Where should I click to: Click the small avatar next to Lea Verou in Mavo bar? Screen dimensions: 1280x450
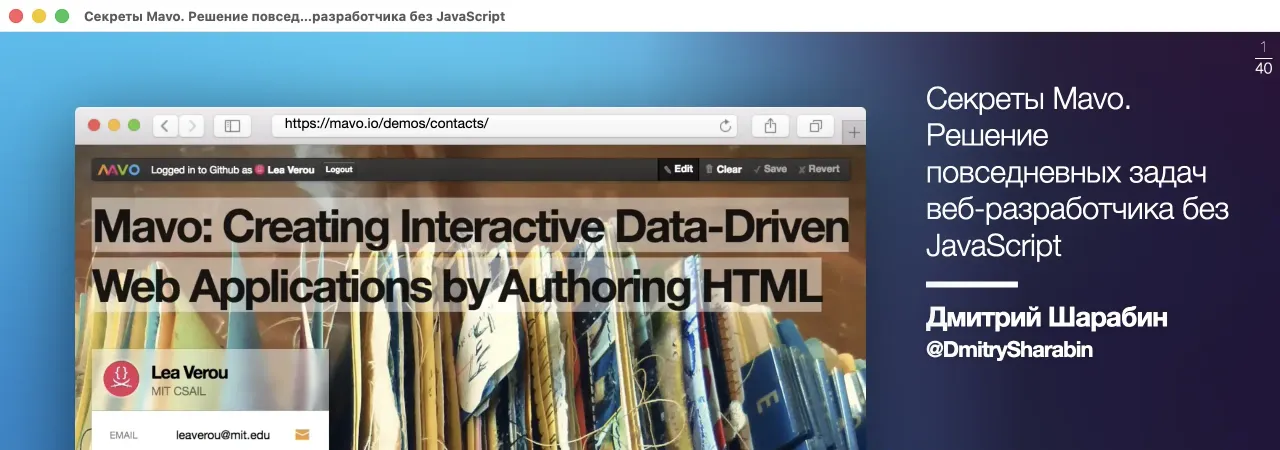click(260, 169)
